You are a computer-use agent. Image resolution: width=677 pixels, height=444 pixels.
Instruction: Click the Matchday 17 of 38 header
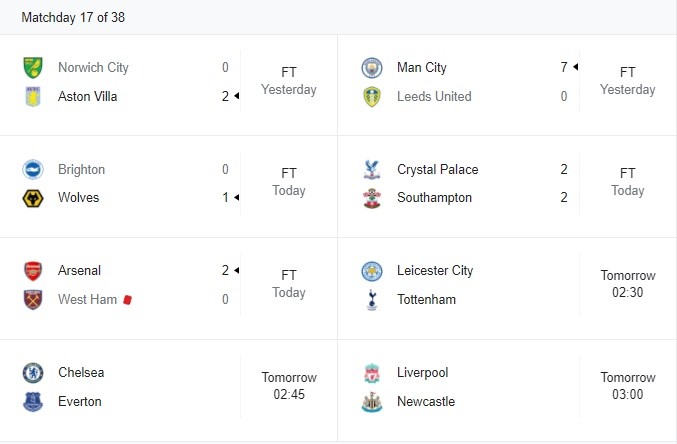point(73,17)
